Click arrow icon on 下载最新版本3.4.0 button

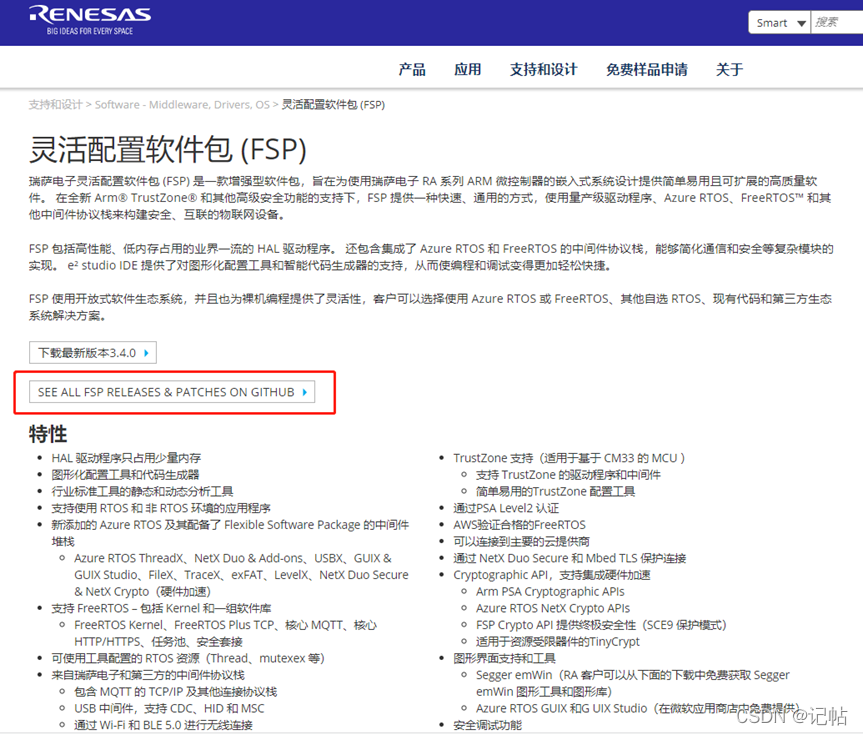point(146,353)
